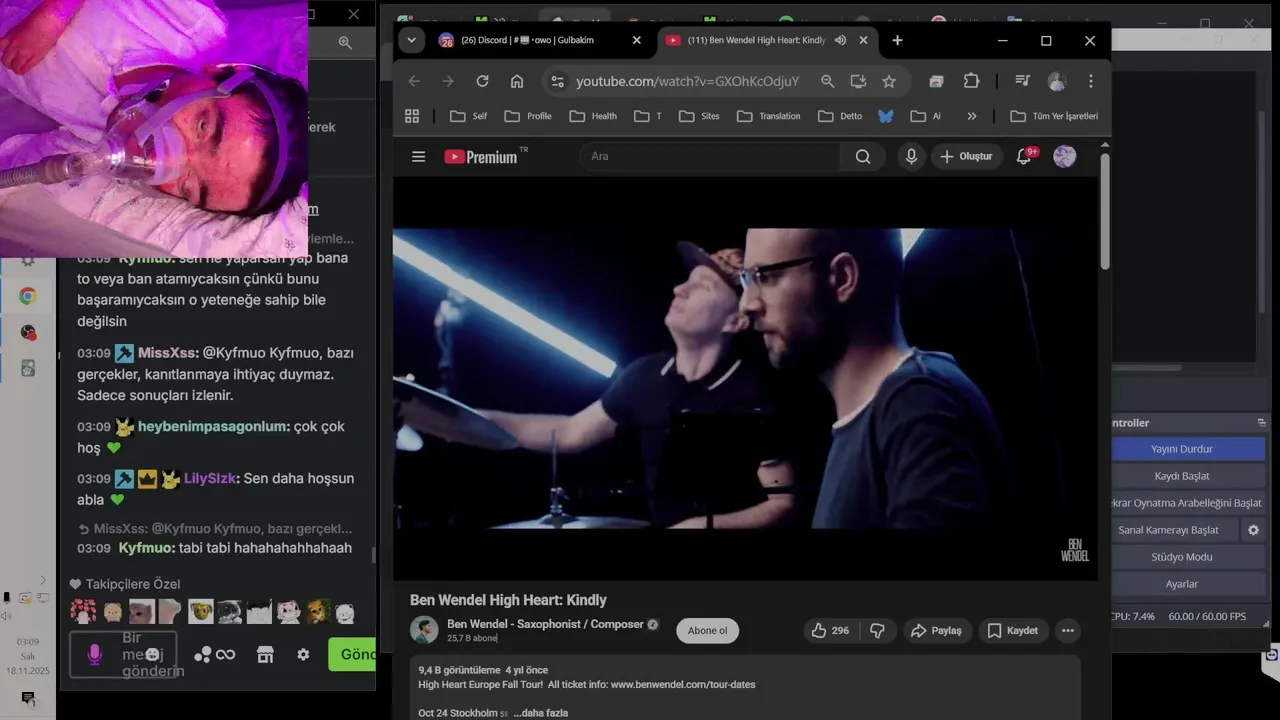Viewport: 1280px width, 720px height.
Task: Open shop icon in chat toolbar
Action: click(x=265, y=654)
